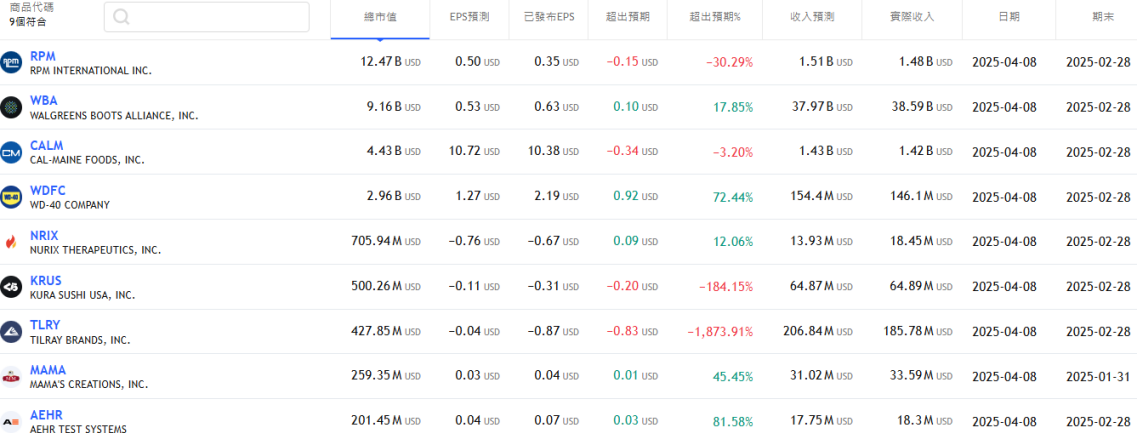1137x433 pixels.
Task: Click the WALGREENS BOOTS ALLIANCE, INC. name
Action: point(114,115)
